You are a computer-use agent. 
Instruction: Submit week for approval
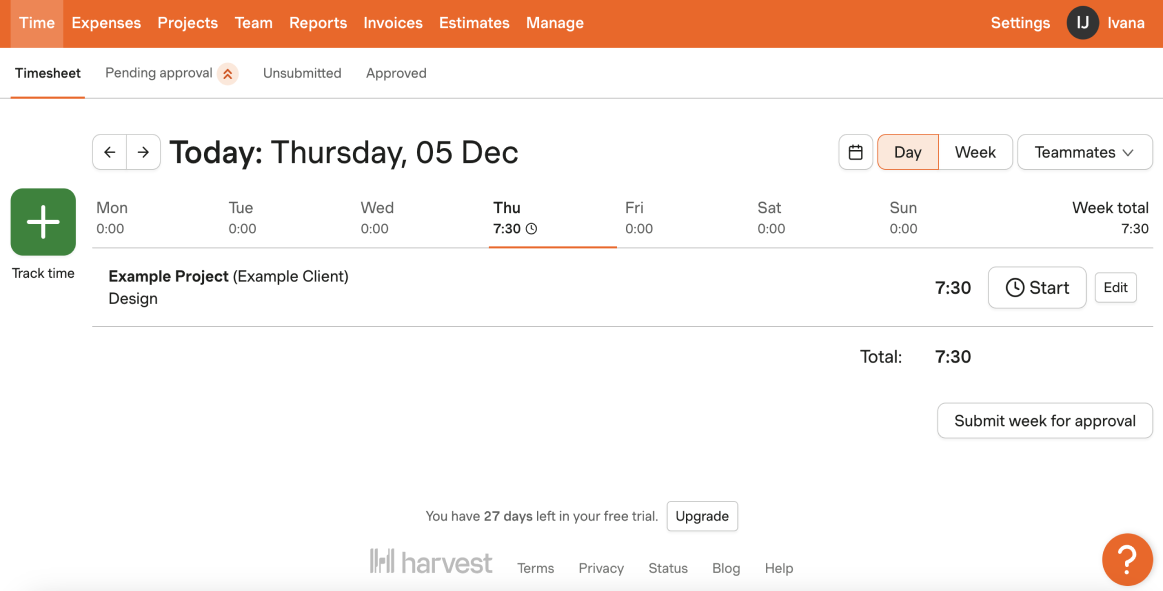pyautogui.click(x=1045, y=420)
